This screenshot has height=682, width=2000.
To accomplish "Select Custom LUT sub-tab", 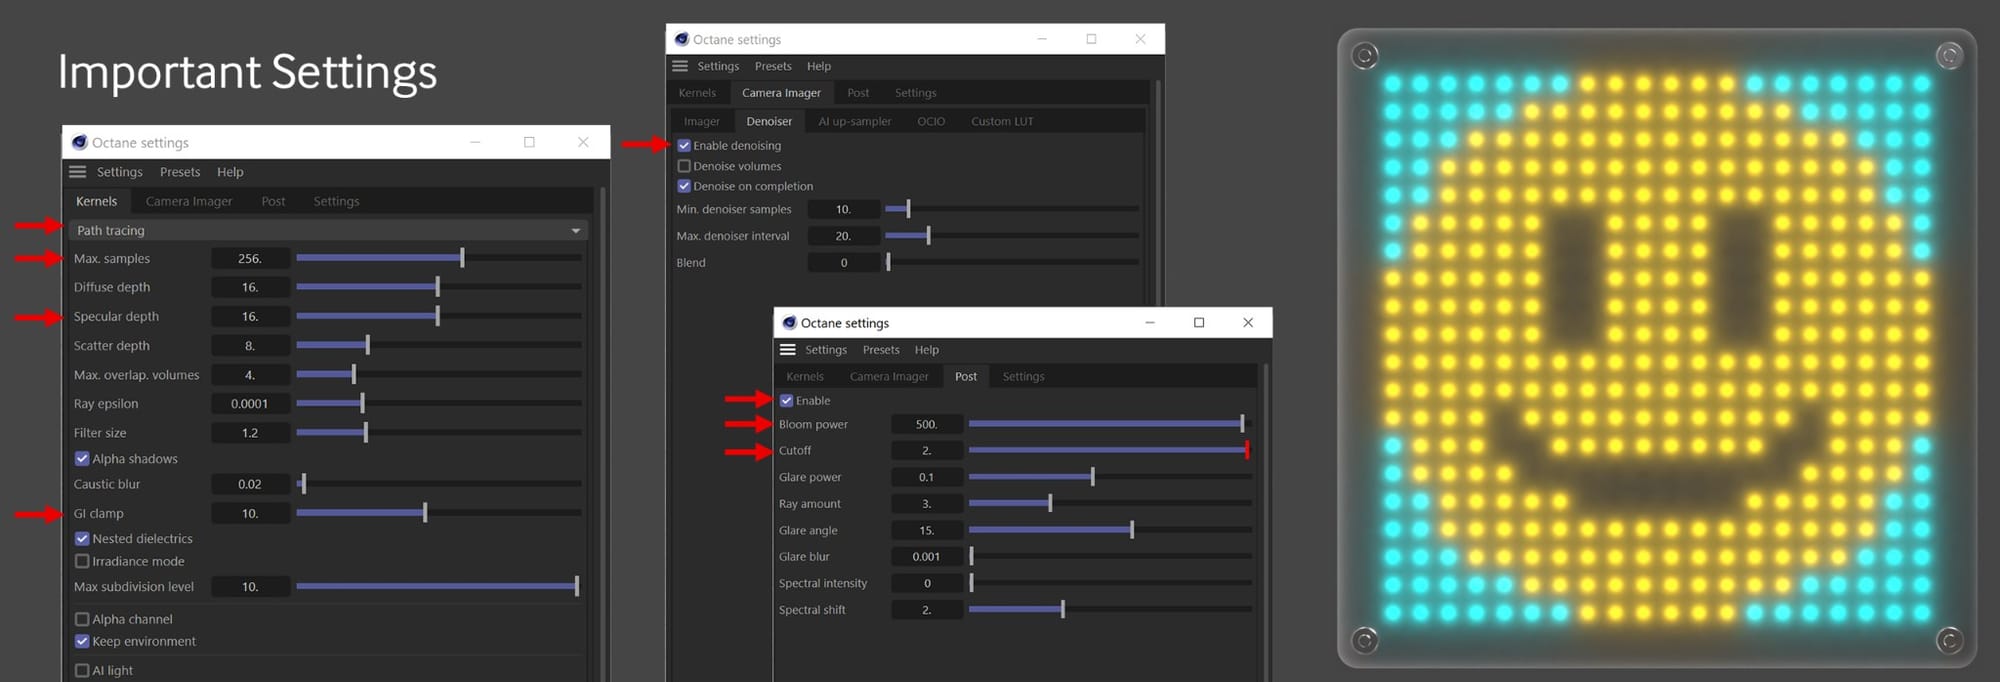I will pos(1002,121).
